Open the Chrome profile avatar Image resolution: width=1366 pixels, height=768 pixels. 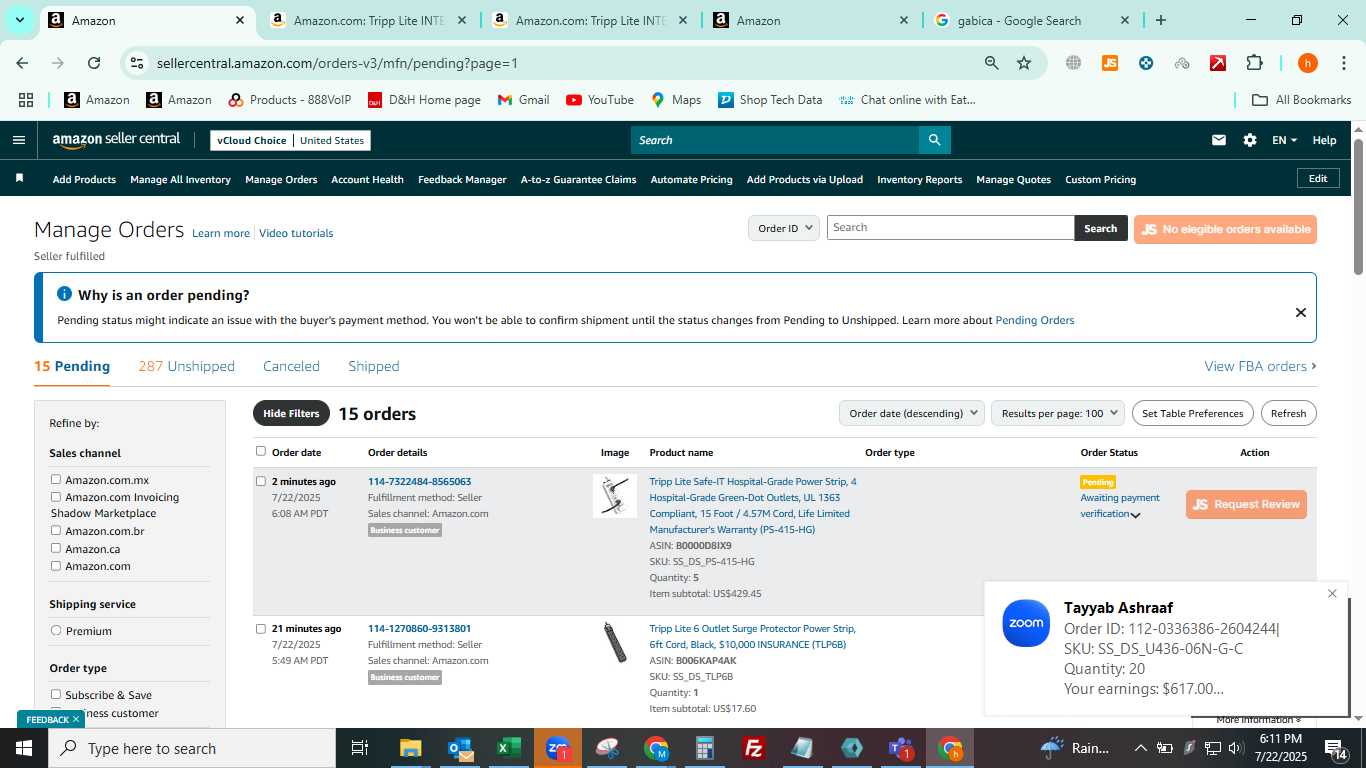coord(1307,63)
